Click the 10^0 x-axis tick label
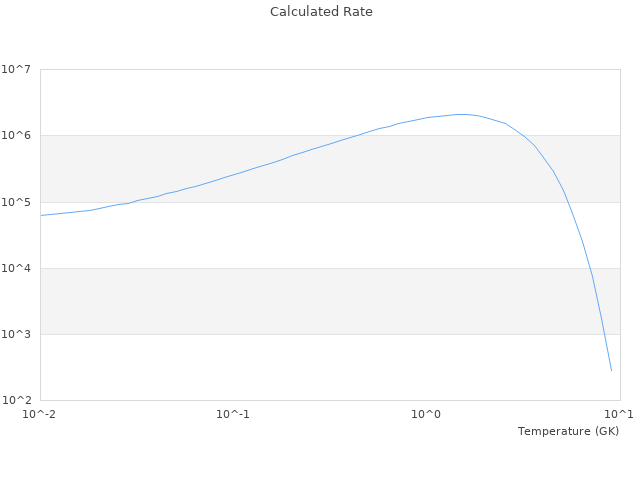640x480 pixels. point(426,415)
